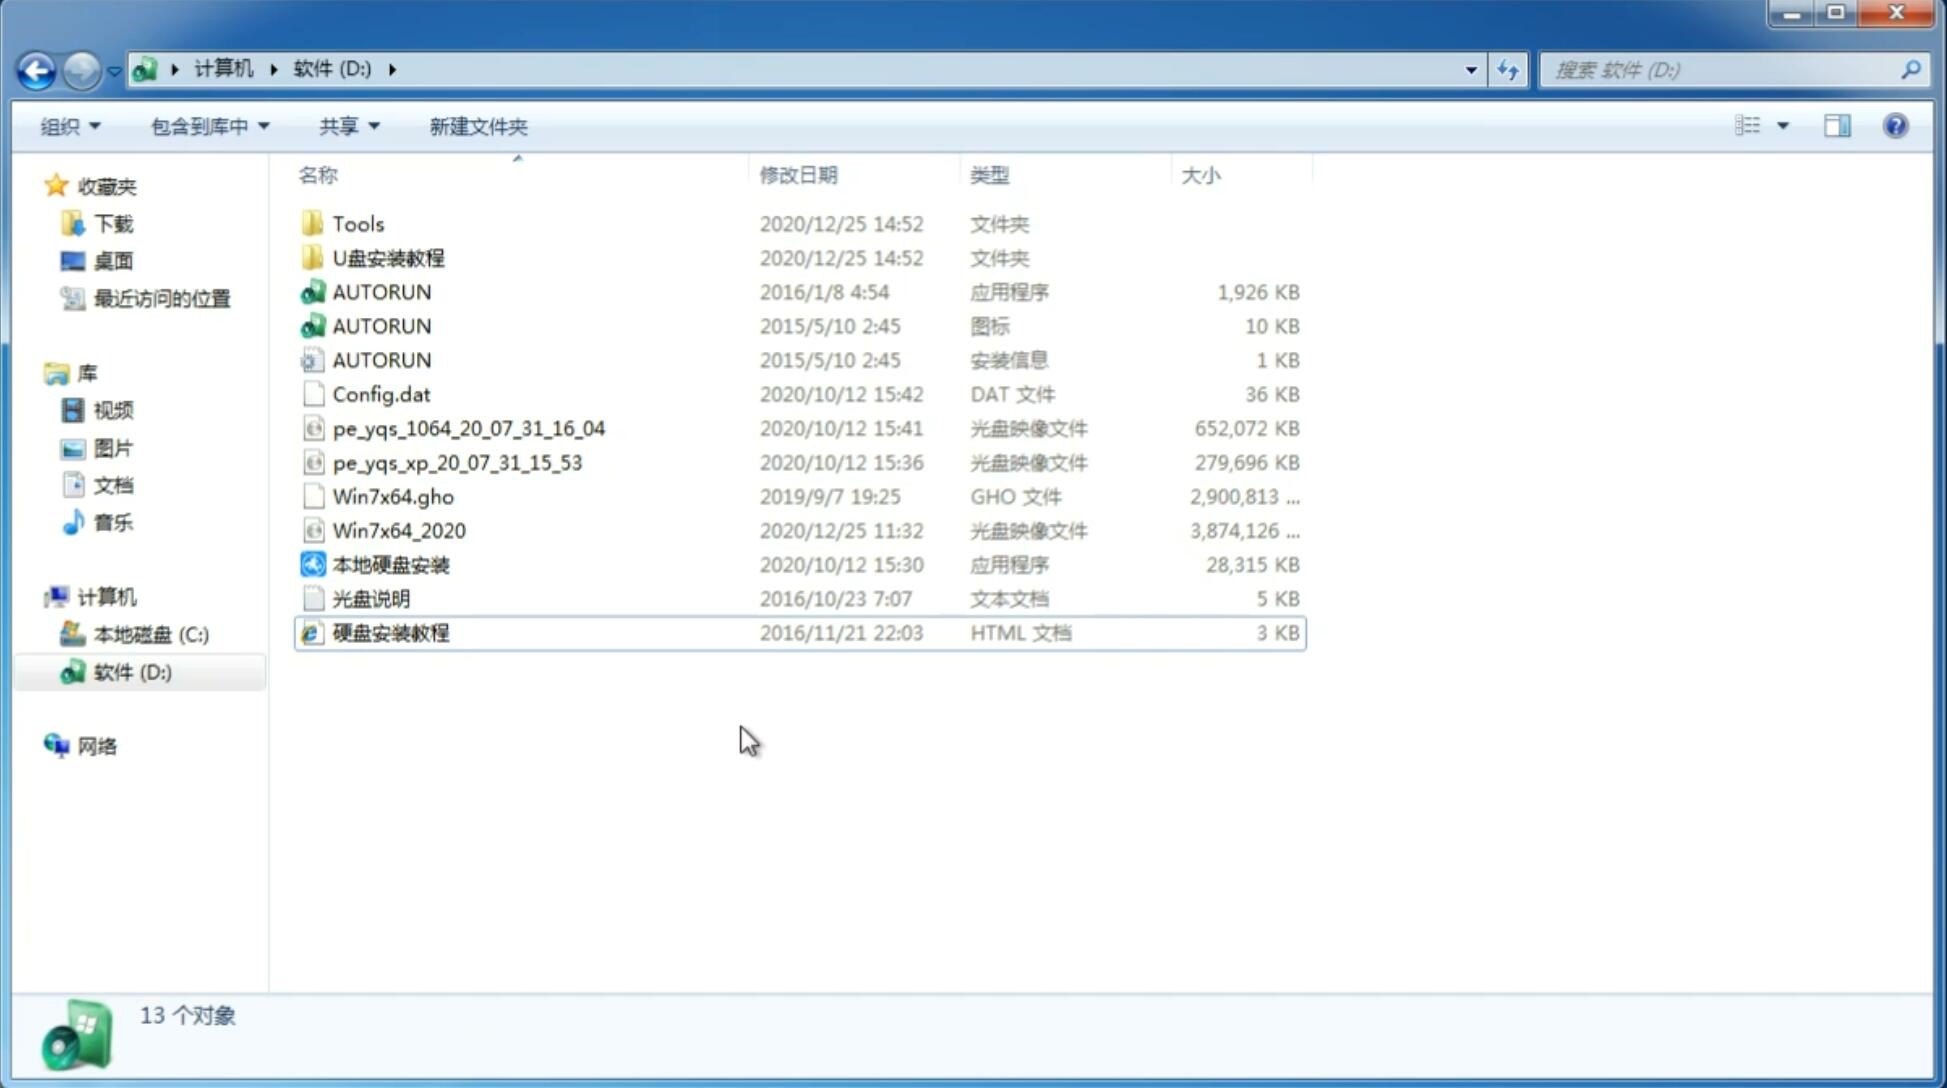Click 共享 menu option
Screen dimensions: 1947x1088
click(345, 126)
